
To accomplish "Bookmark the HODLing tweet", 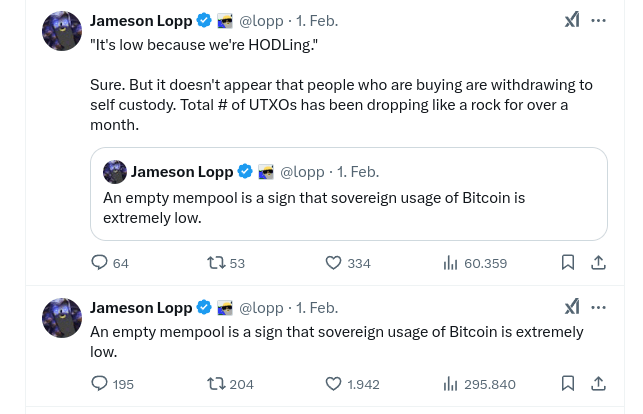I will click(567, 263).
